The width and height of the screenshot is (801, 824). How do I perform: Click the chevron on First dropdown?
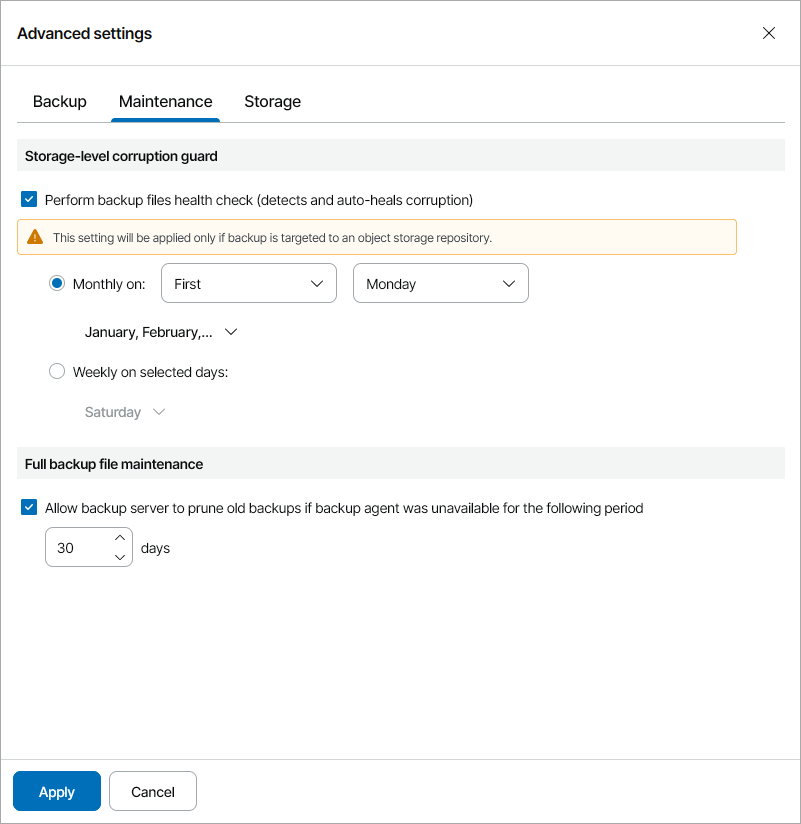tap(317, 284)
